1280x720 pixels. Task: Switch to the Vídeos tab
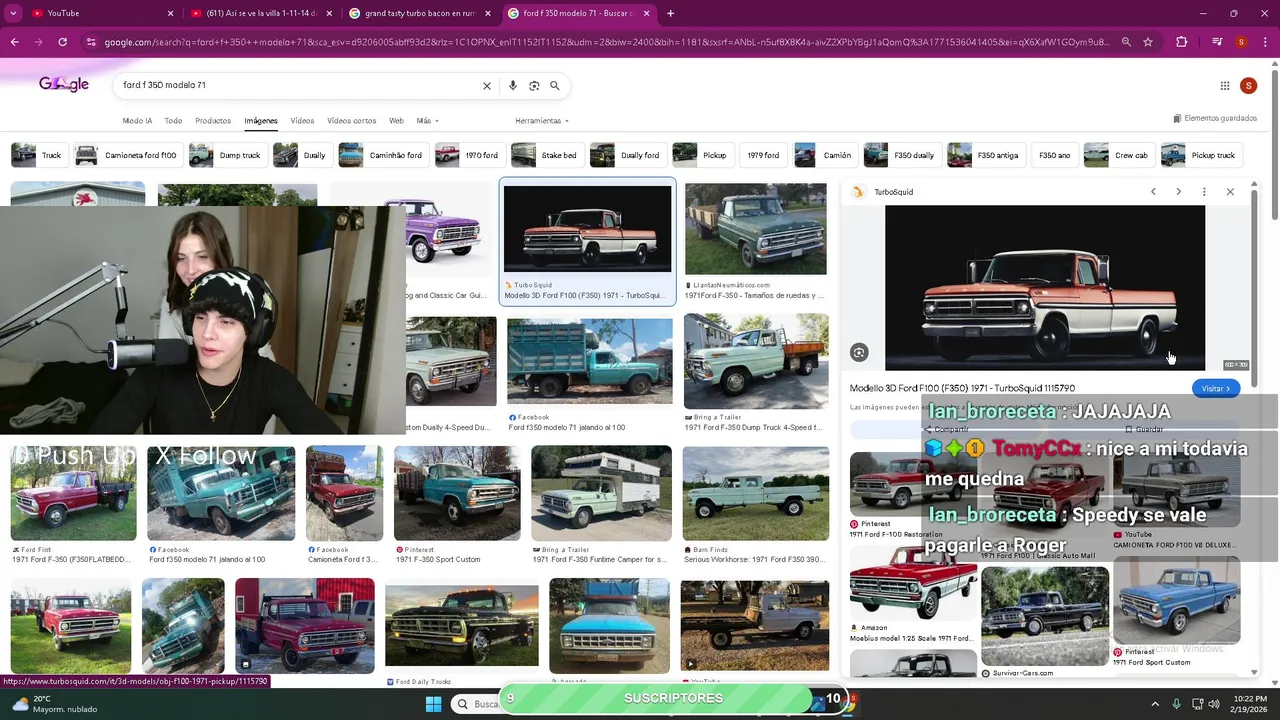pyautogui.click(x=302, y=121)
